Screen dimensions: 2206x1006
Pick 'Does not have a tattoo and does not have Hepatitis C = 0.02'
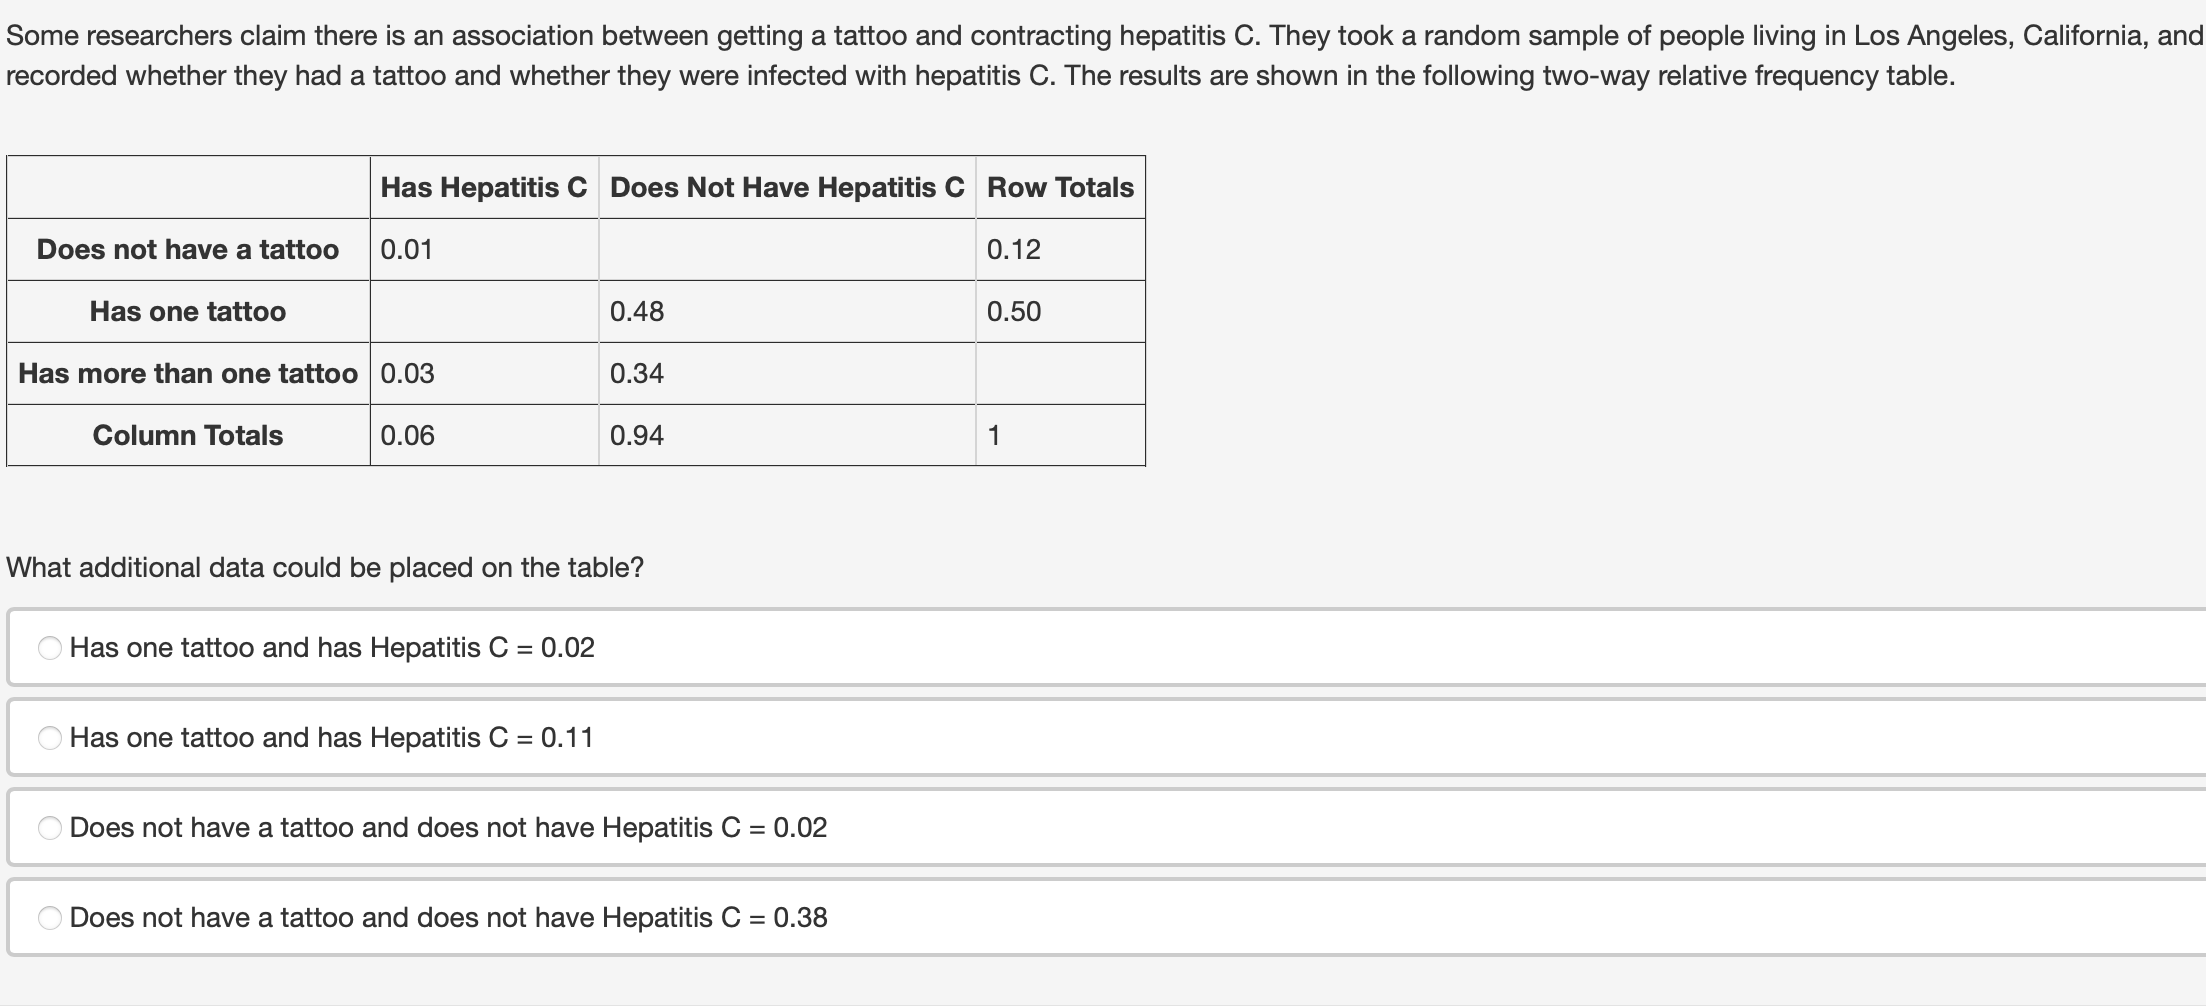pos(50,828)
